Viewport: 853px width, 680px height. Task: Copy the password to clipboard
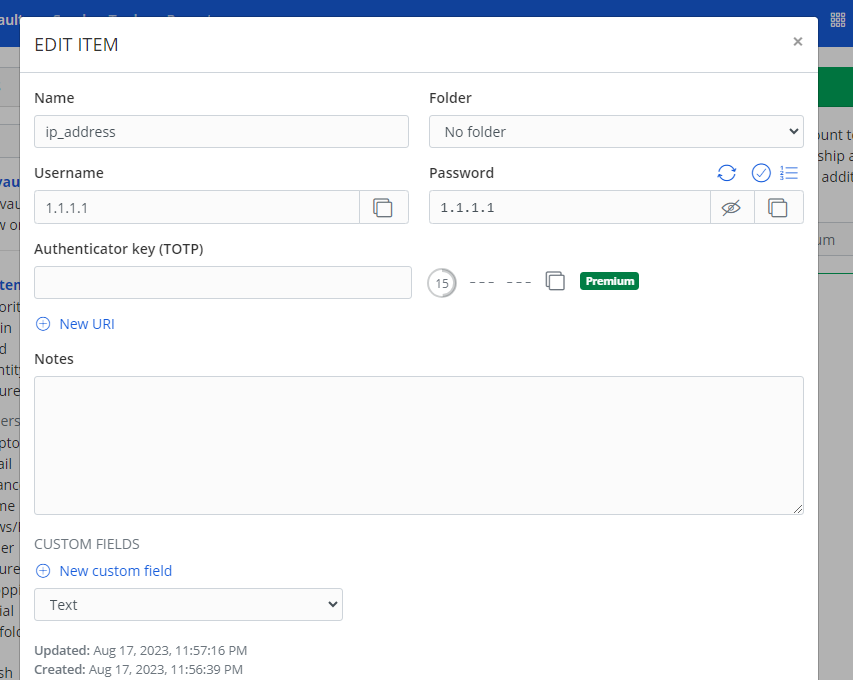[779, 207]
